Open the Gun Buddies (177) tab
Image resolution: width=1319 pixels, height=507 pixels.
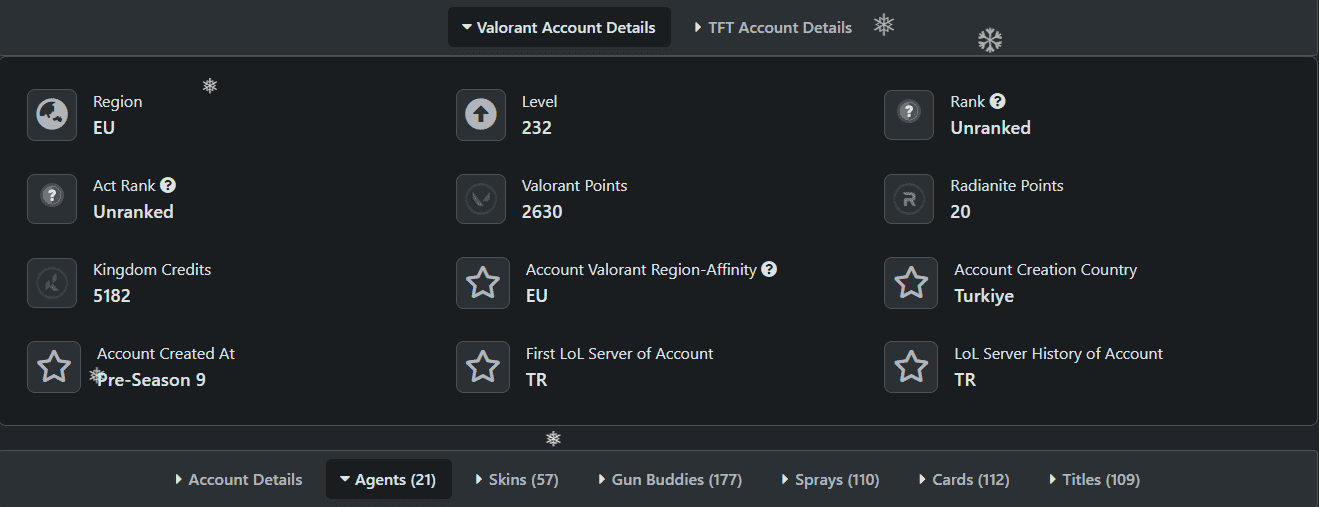tap(669, 480)
